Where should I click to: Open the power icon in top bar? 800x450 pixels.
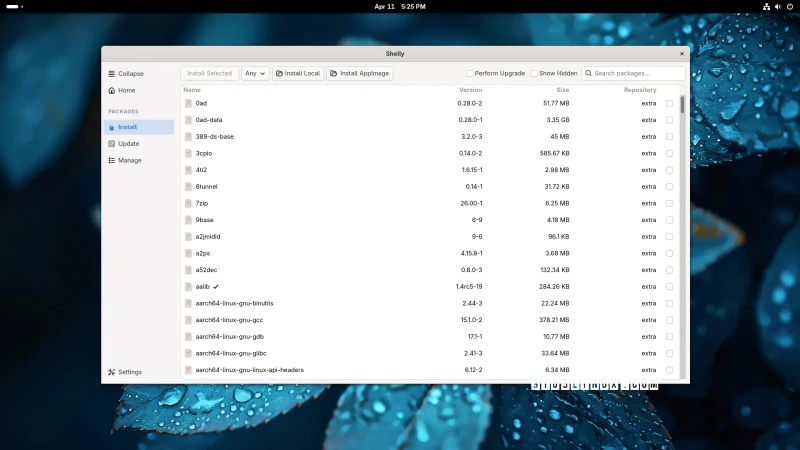[790, 7]
